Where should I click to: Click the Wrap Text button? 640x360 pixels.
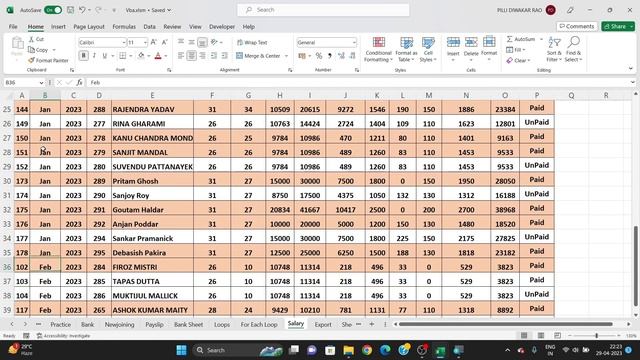tap(252, 42)
